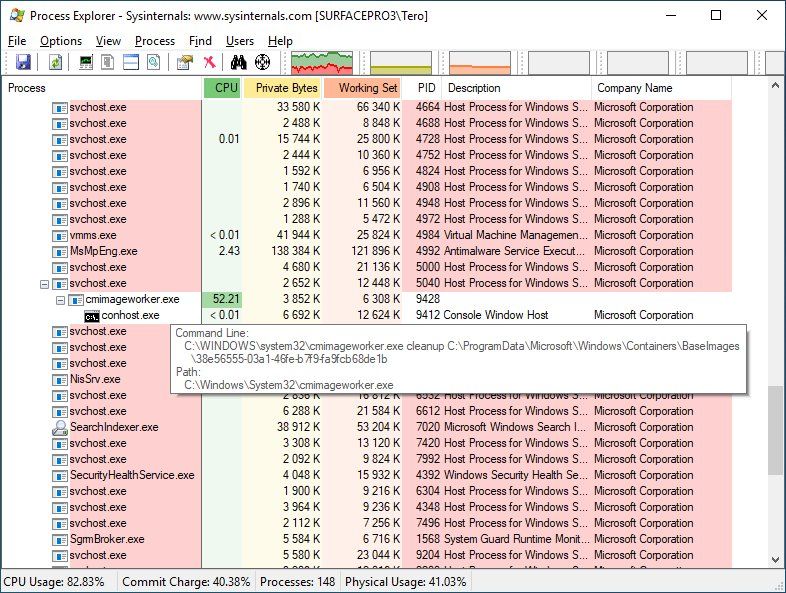
Task: Open the System Information toolbar icon
Action: (86, 62)
